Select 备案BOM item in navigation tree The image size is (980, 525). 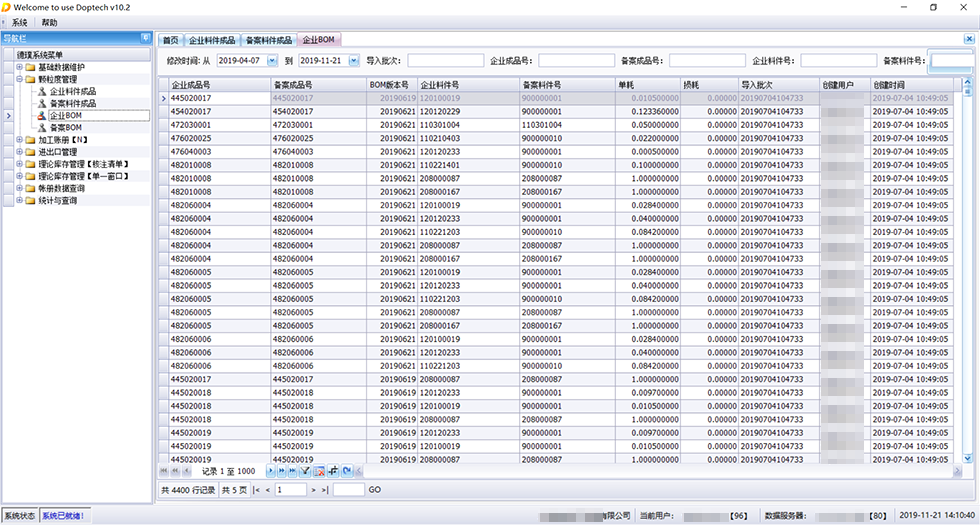coord(65,128)
